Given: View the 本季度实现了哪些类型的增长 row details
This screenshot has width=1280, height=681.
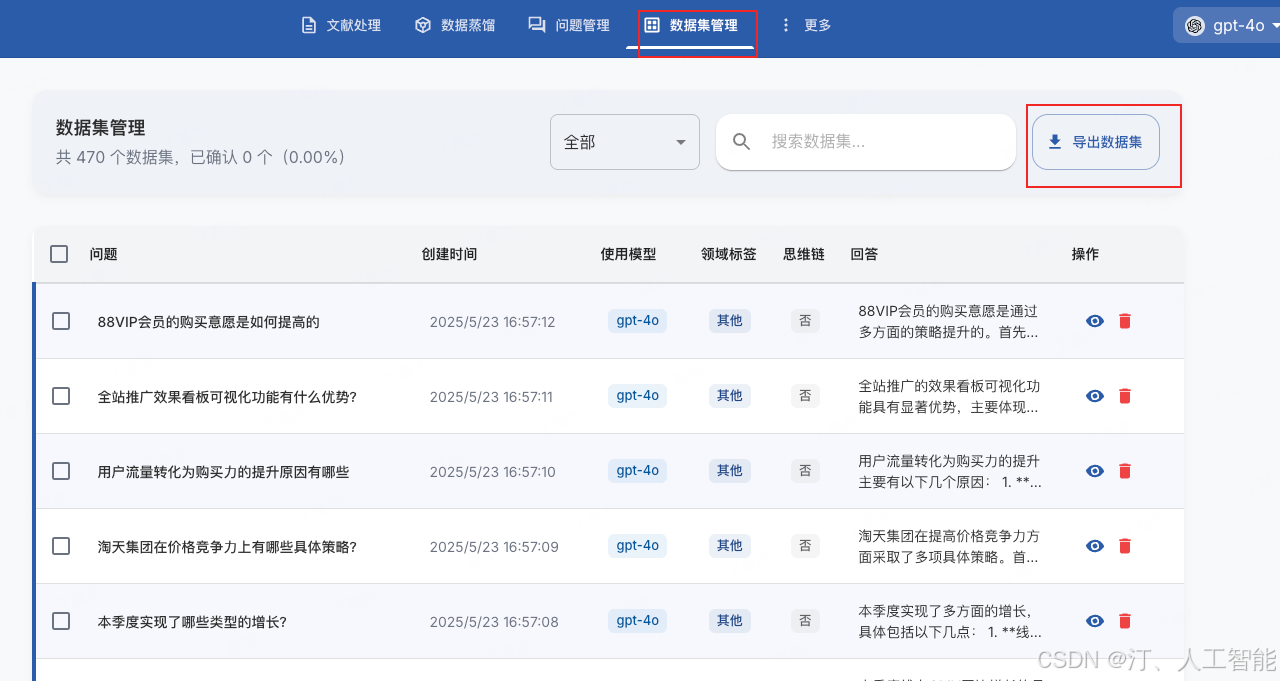Looking at the screenshot, I should click(x=1095, y=621).
